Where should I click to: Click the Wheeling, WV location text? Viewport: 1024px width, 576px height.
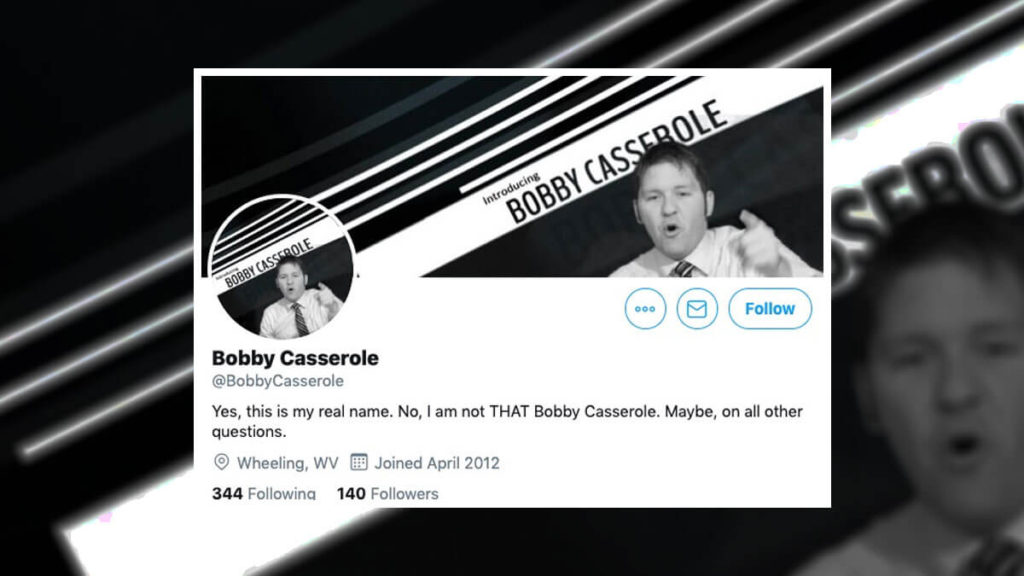tap(287, 463)
